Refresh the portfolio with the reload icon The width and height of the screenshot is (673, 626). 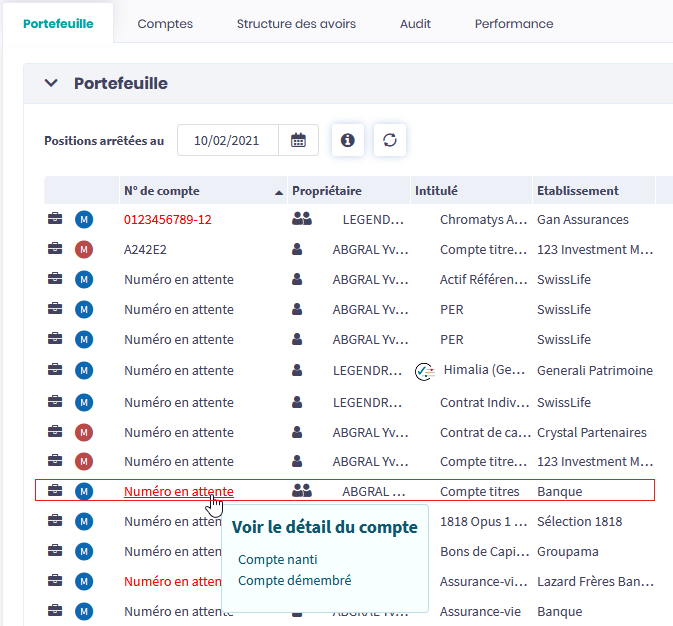pos(390,141)
